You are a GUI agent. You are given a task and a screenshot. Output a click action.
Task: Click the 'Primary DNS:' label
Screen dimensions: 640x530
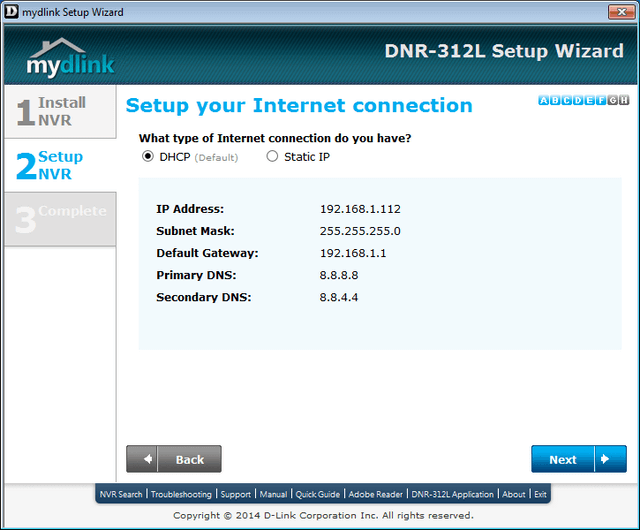196,275
